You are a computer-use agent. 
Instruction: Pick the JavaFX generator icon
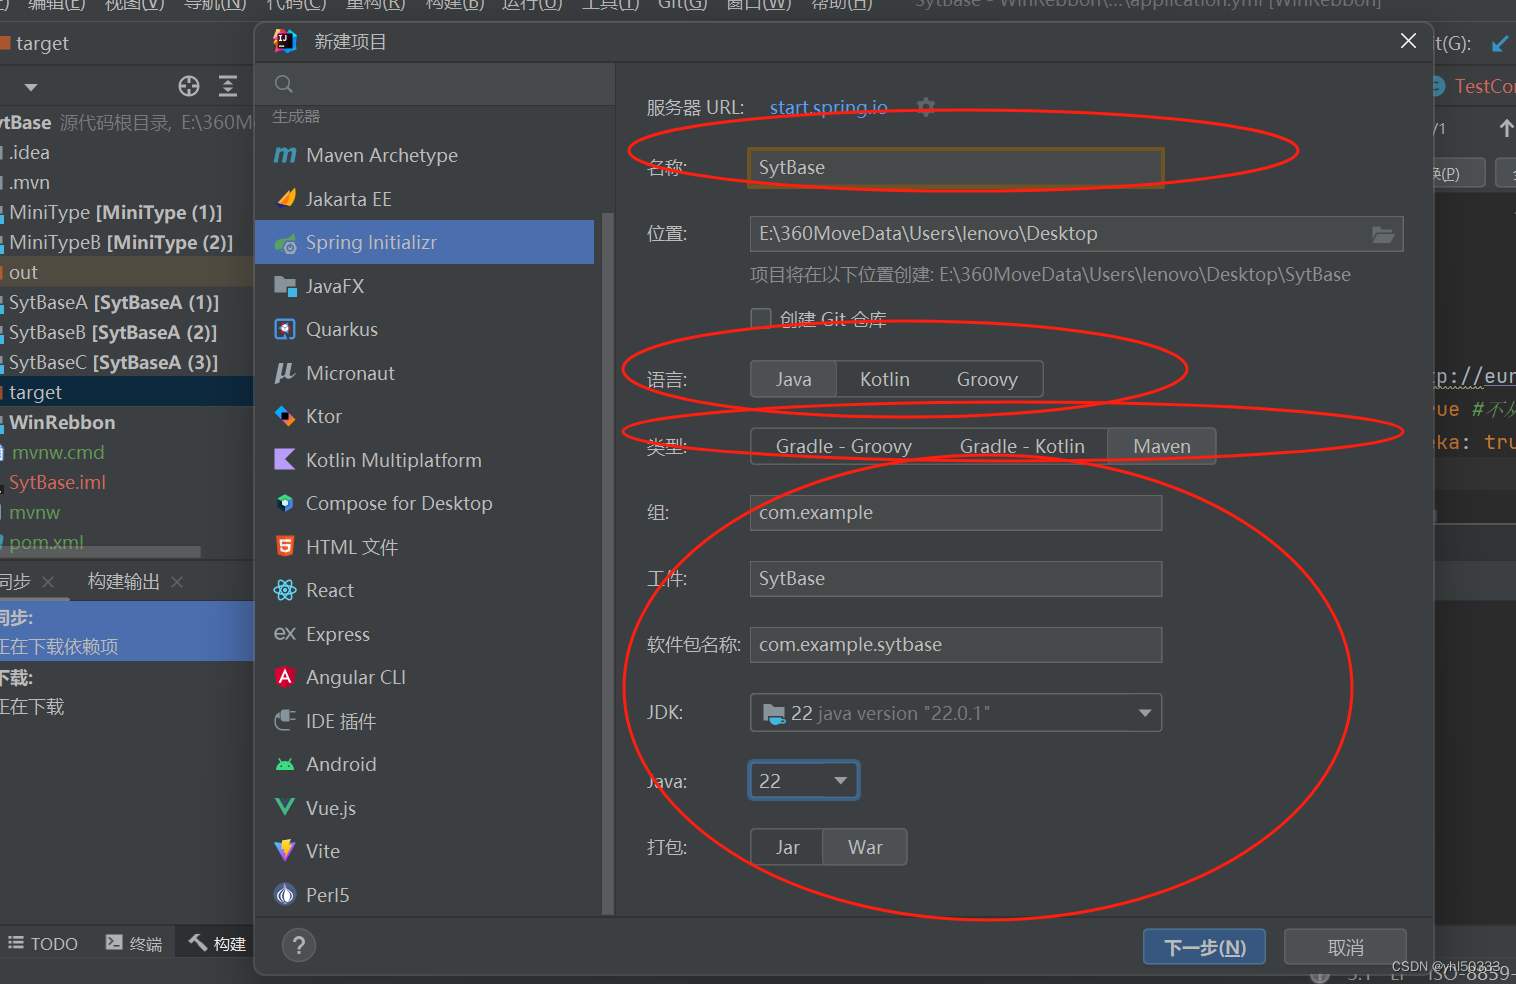[285, 286]
